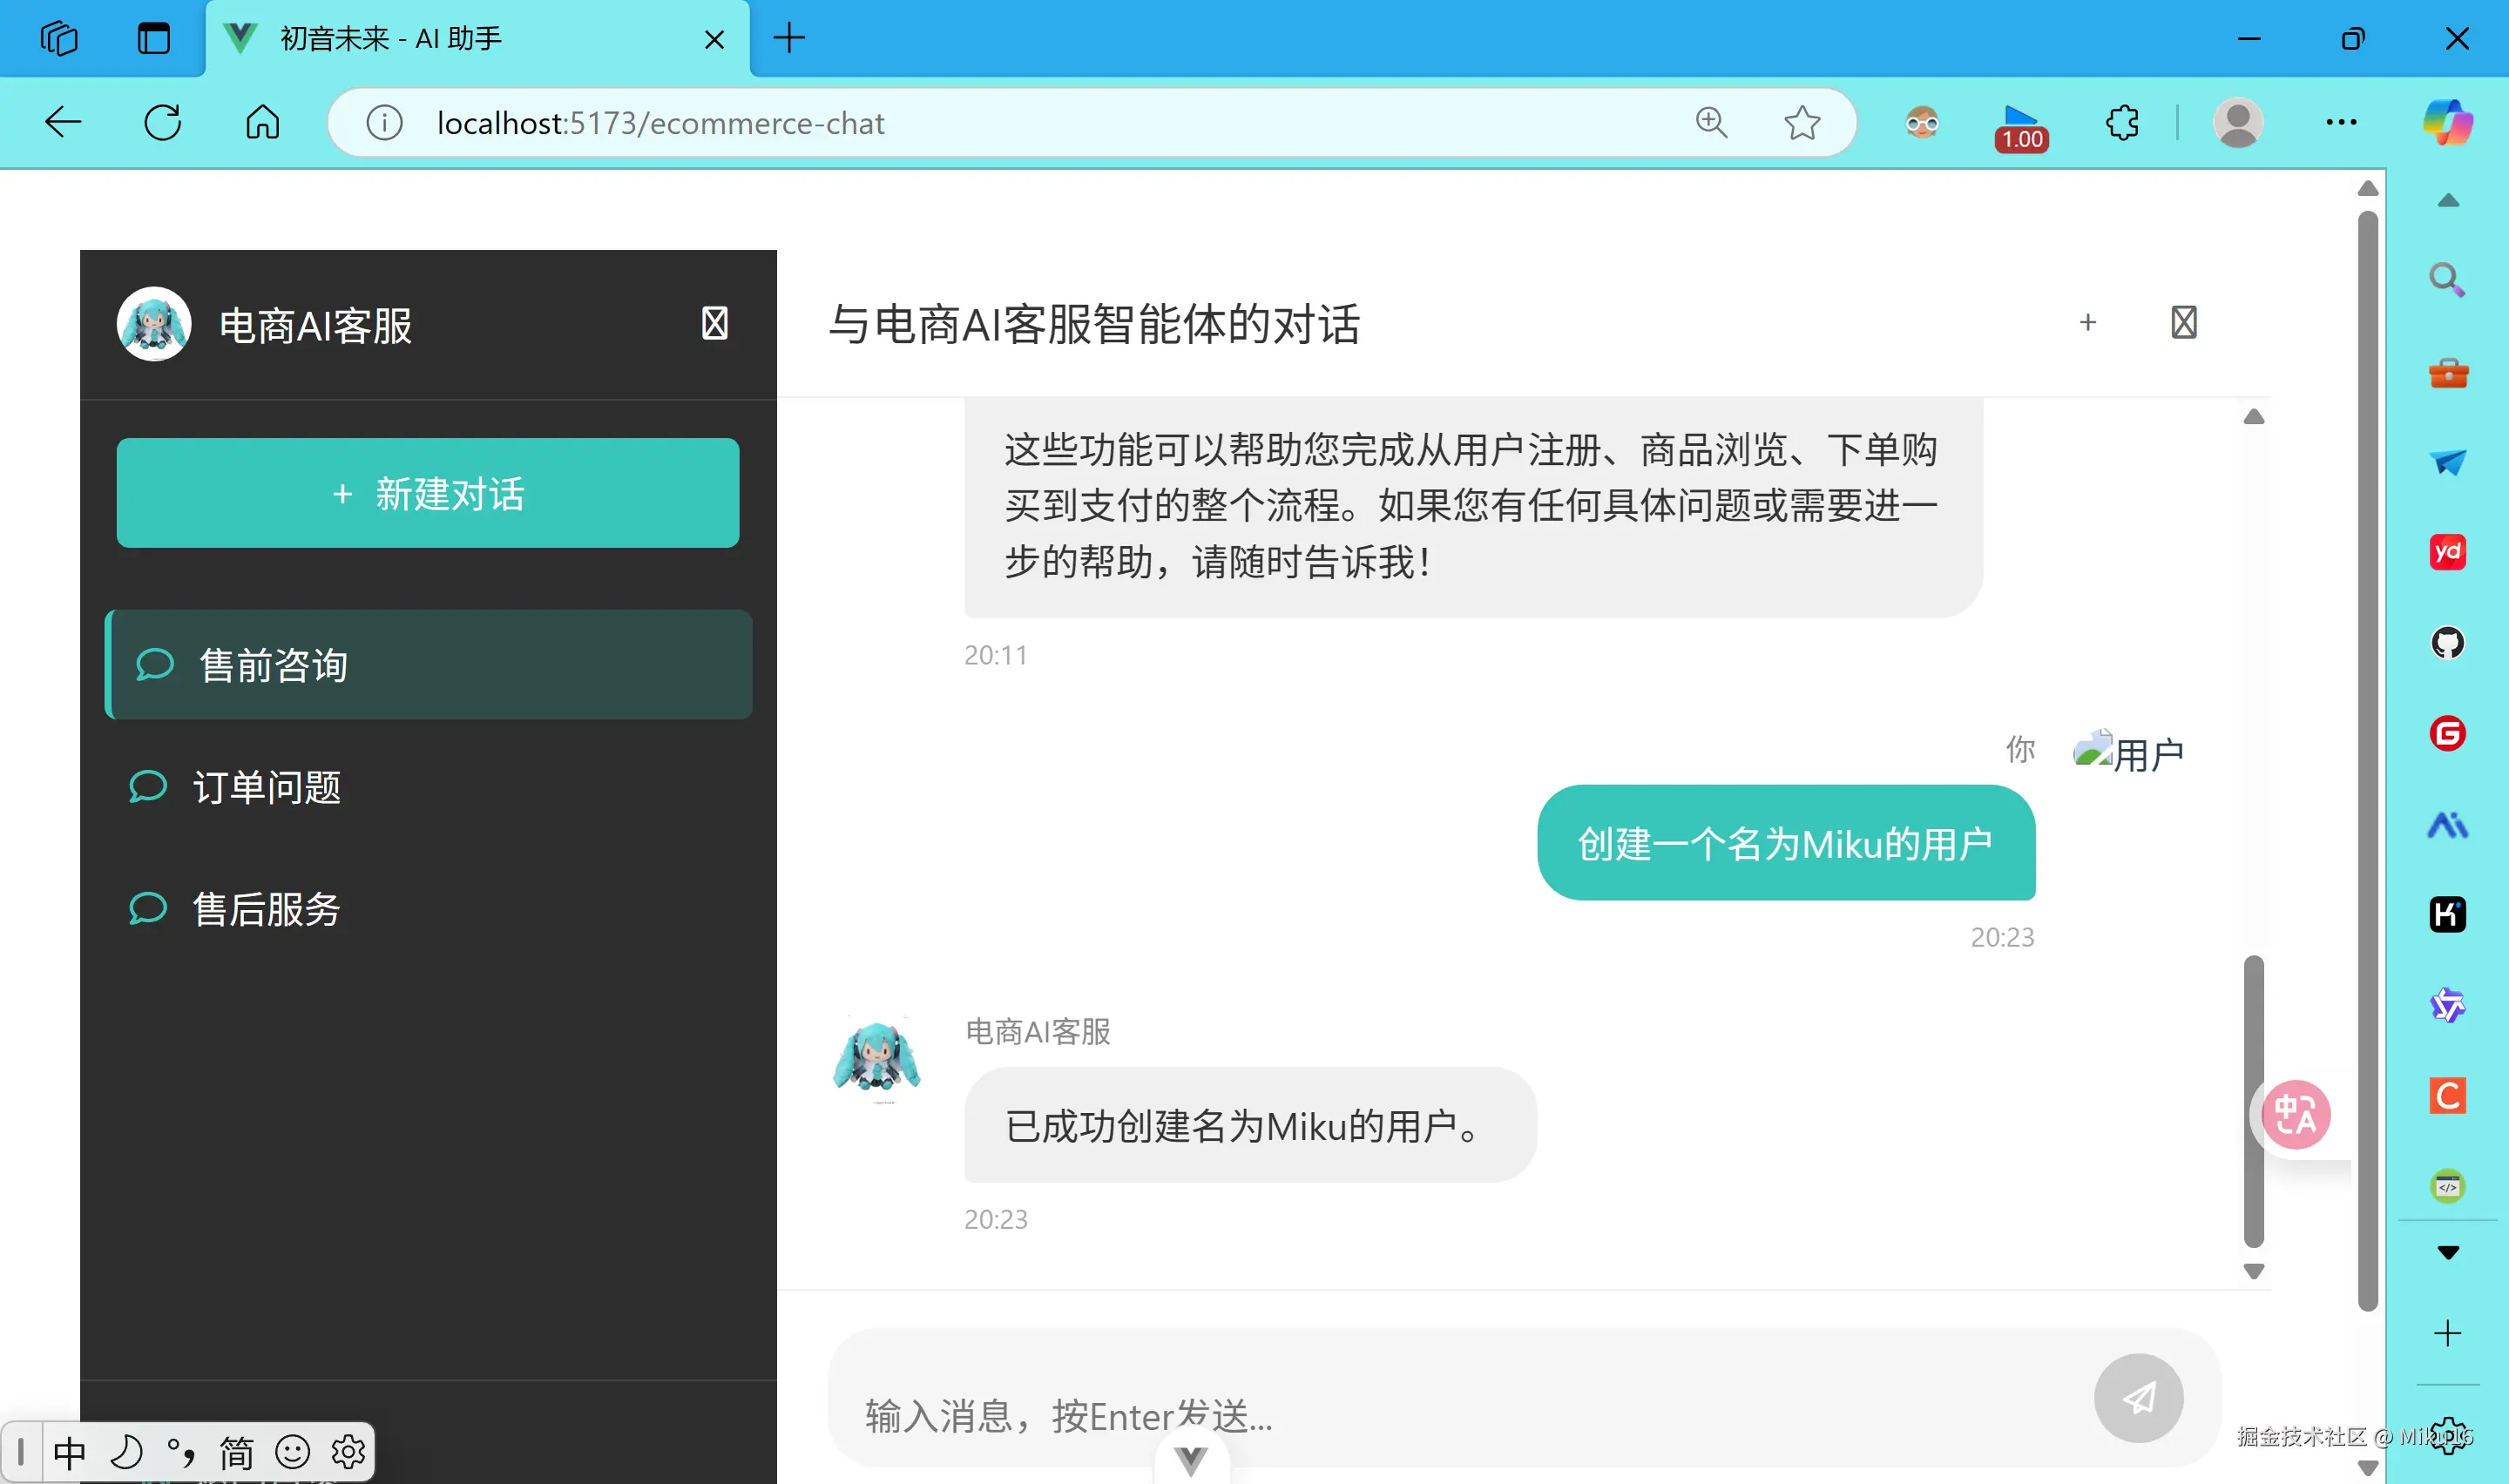Open GitHub from the Edge sidebar

2447,643
